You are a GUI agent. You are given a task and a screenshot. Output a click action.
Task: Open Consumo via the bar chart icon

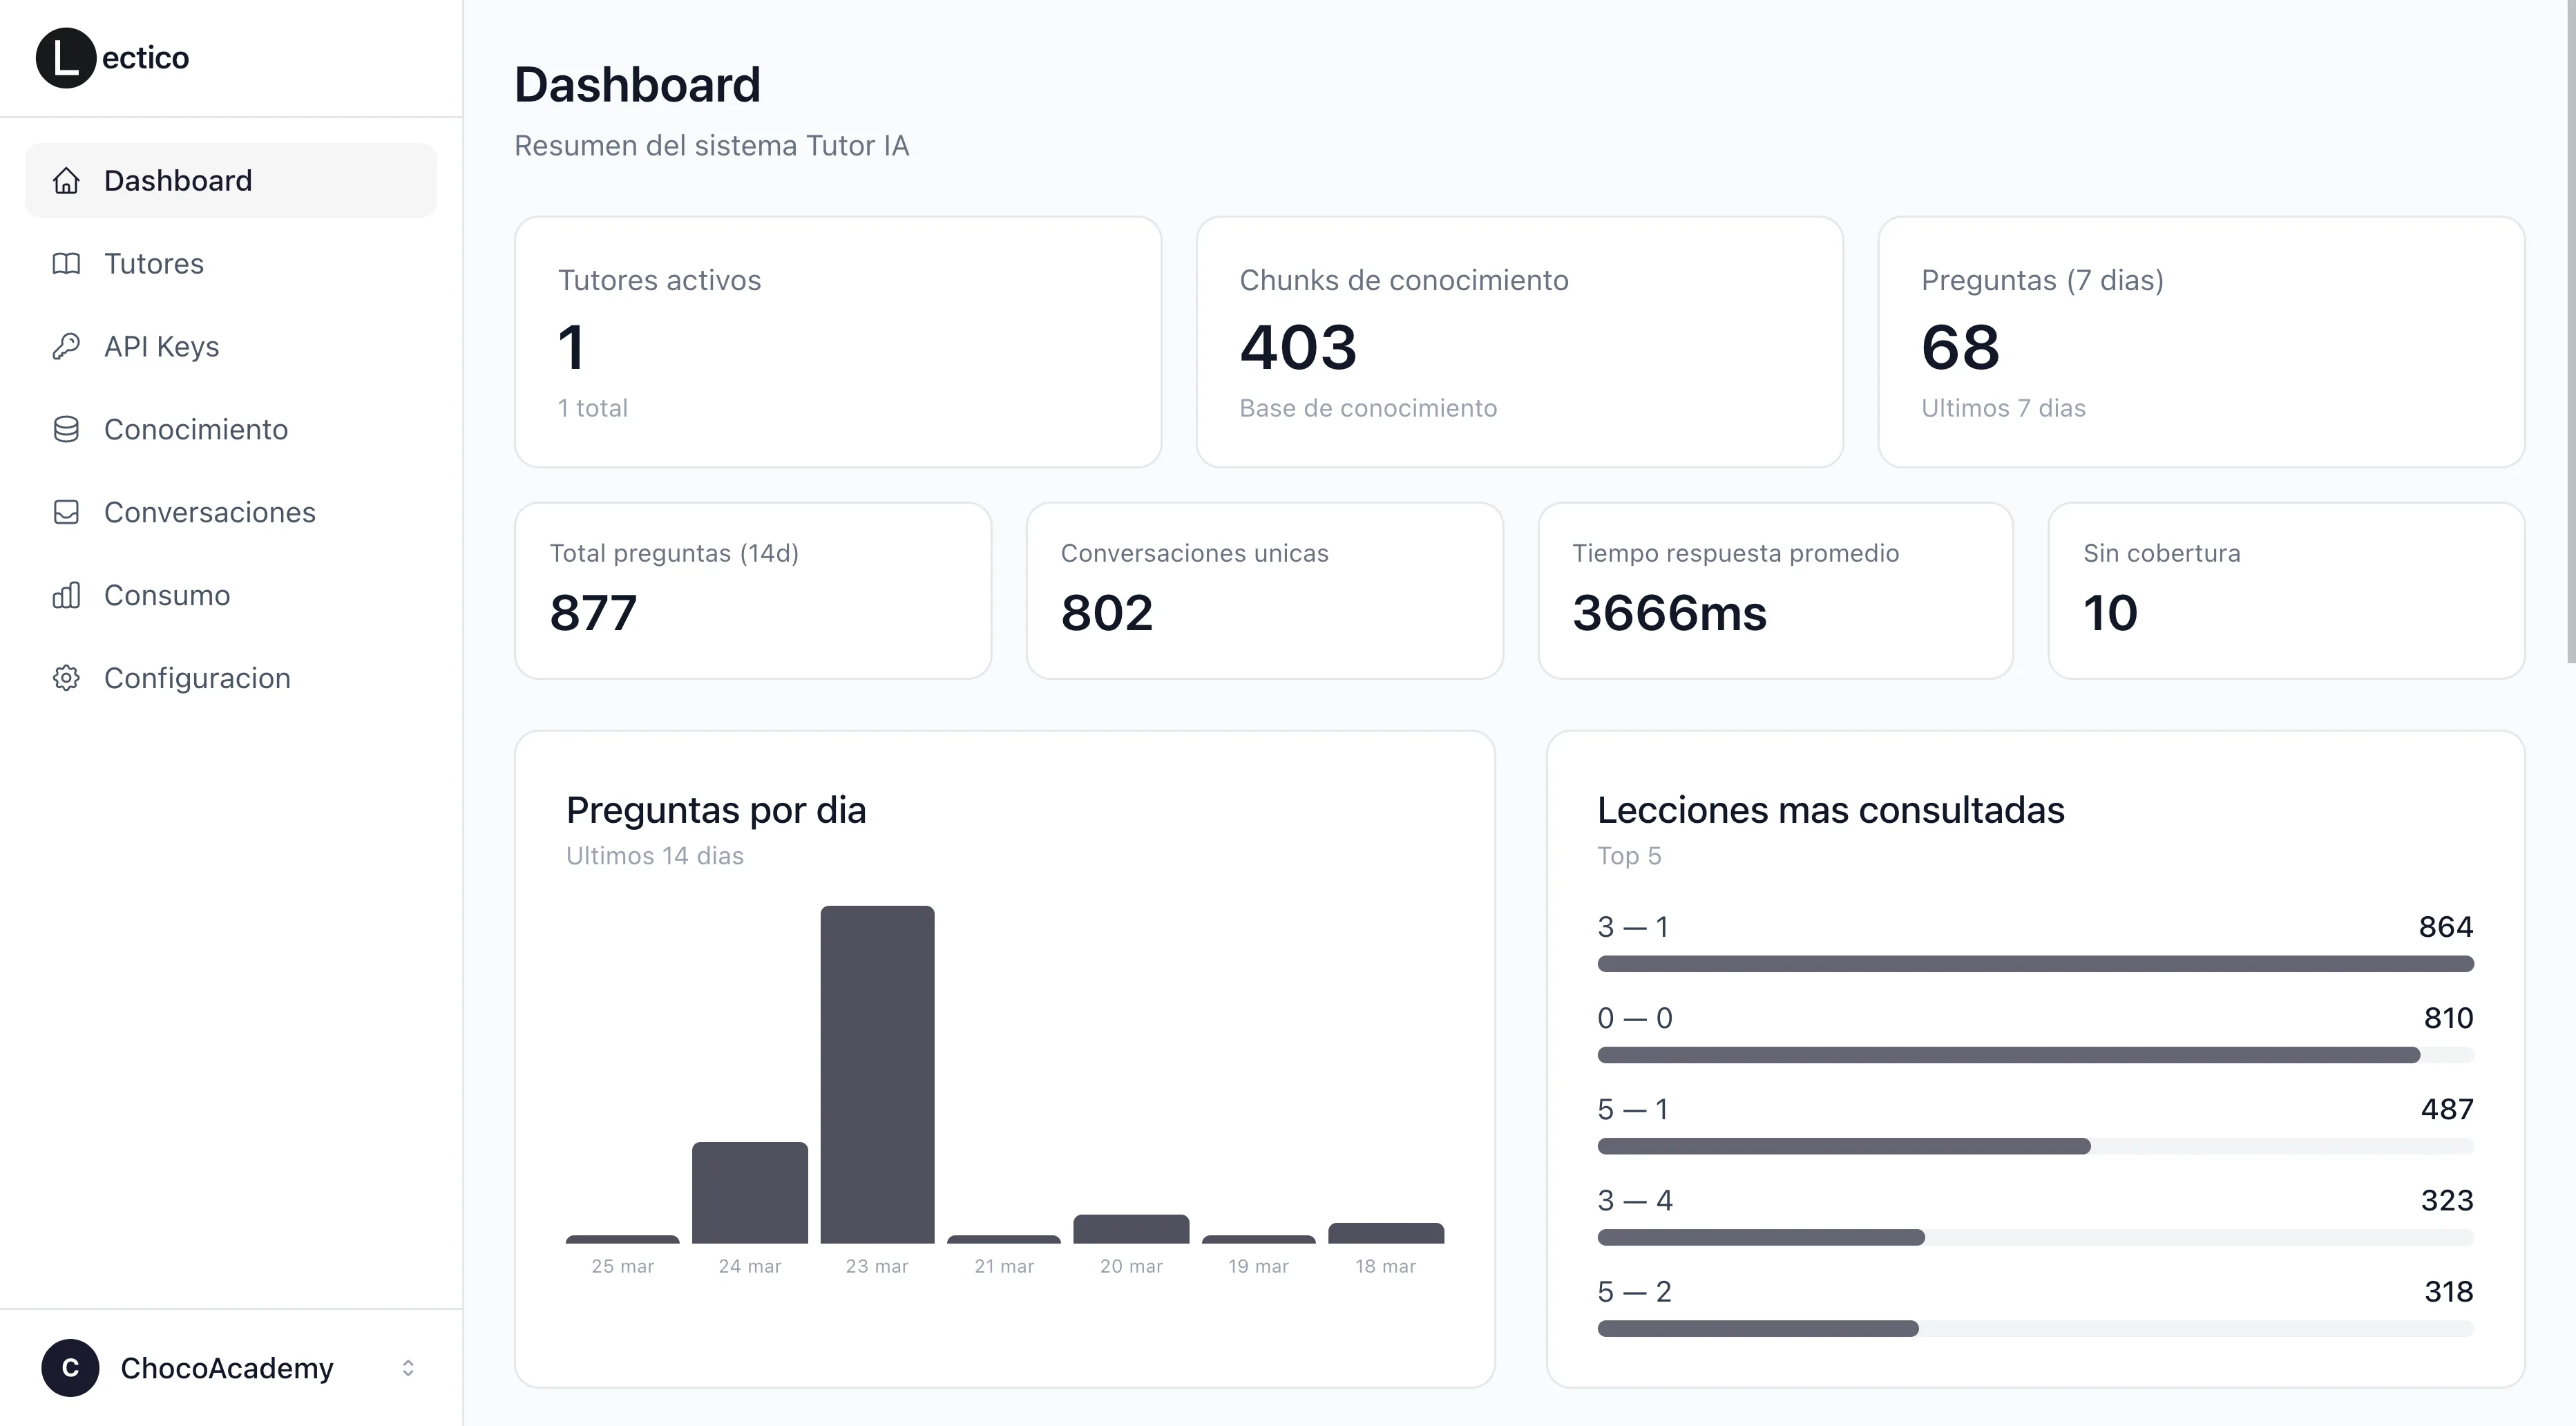point(66,595)
